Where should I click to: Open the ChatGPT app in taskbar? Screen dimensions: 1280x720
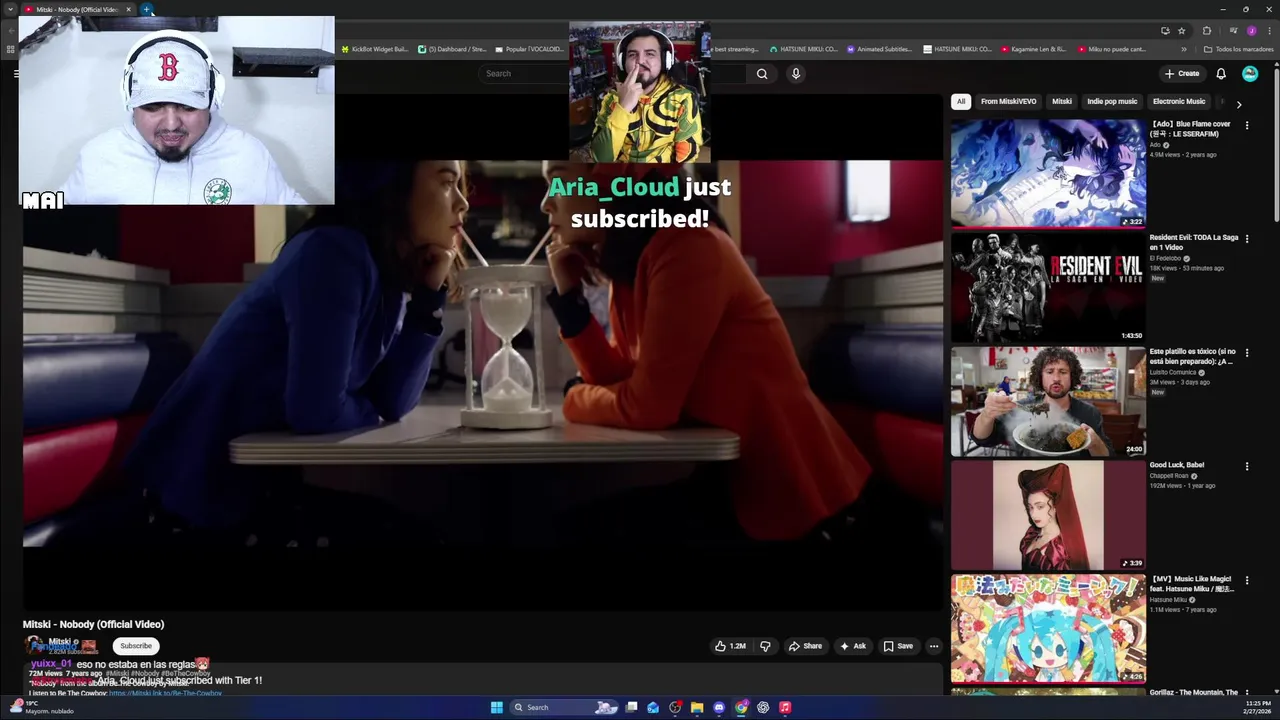763,707
